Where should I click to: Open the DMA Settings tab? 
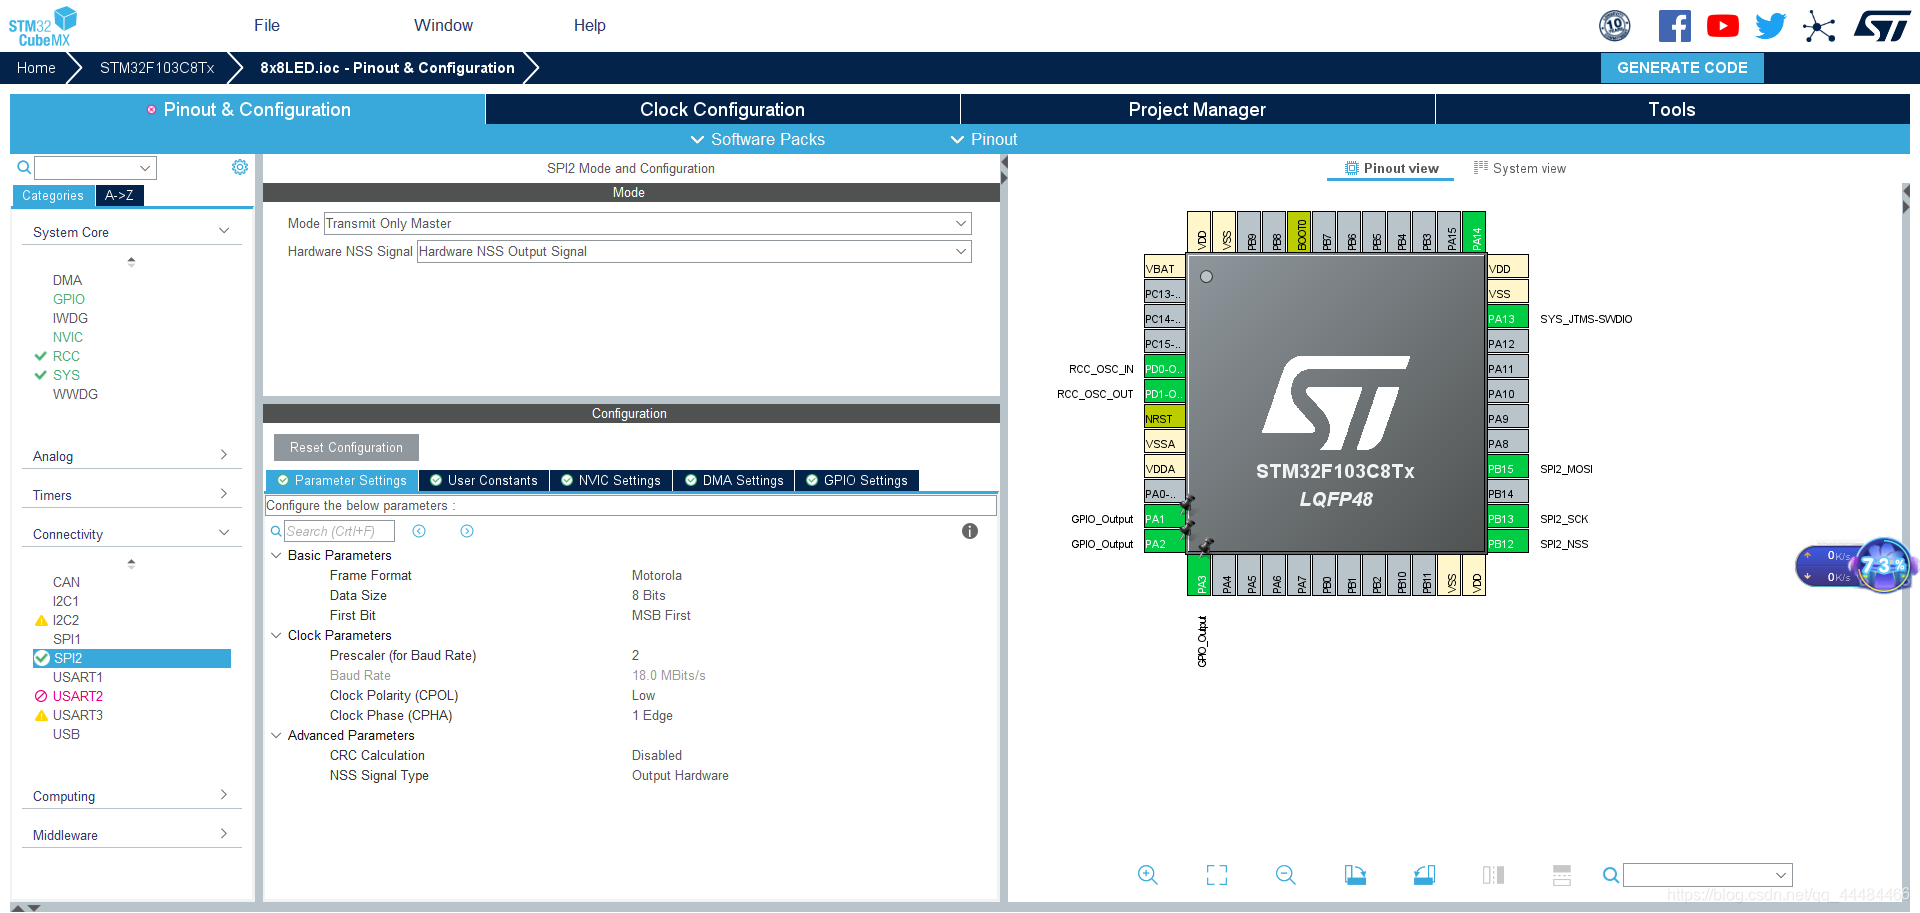pyautogui.click(x=733, y=480)
